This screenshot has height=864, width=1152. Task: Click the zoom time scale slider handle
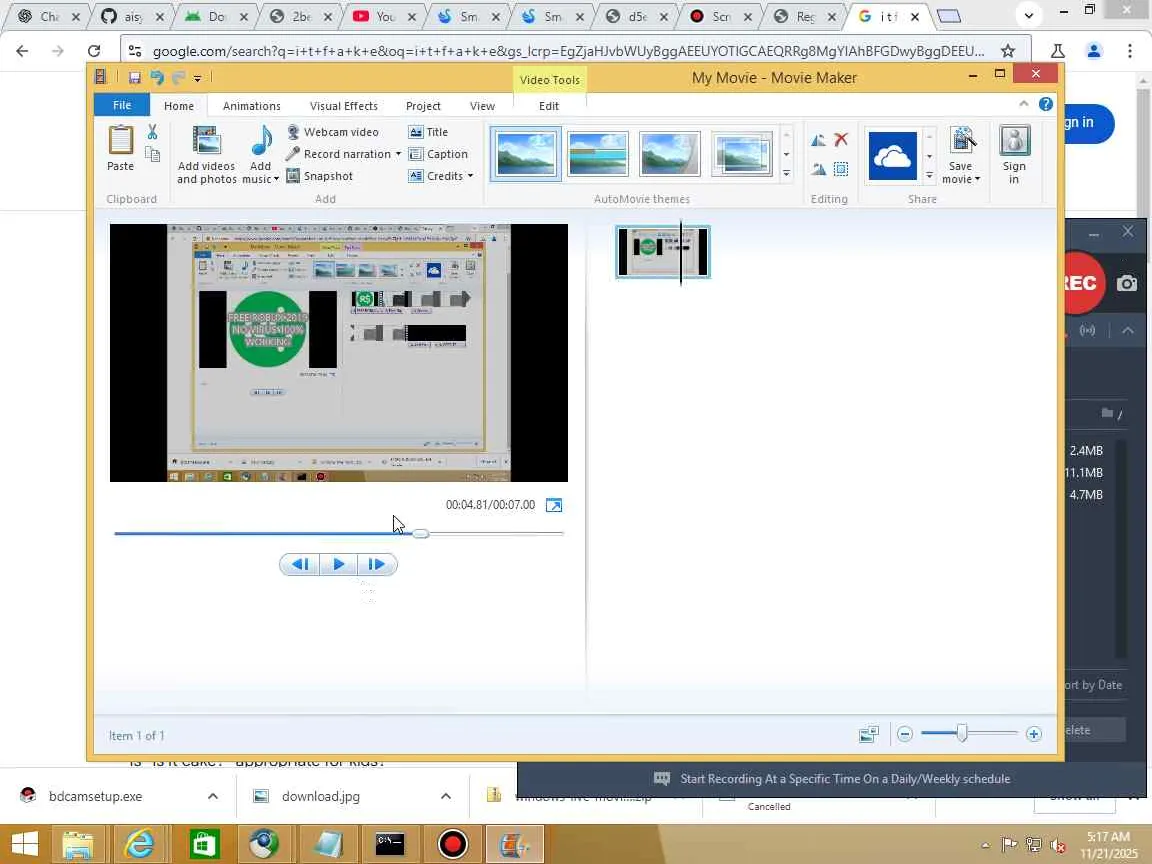(962, 733)
